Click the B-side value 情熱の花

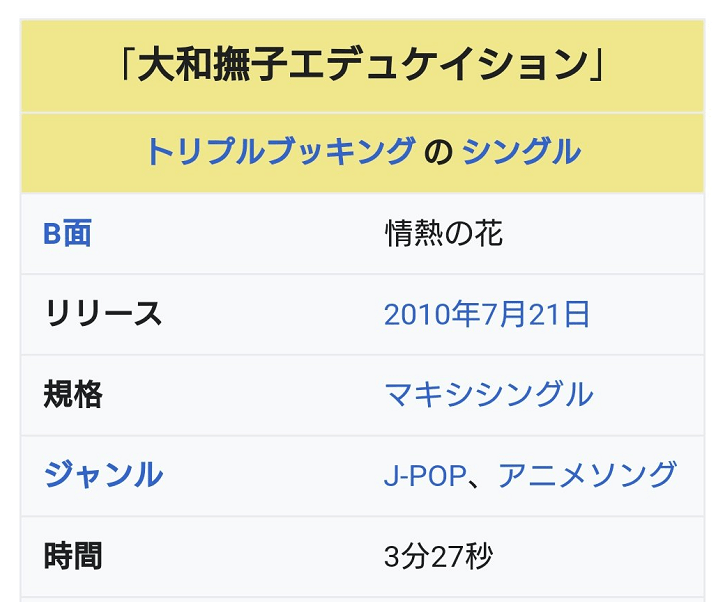click(444, 233)
